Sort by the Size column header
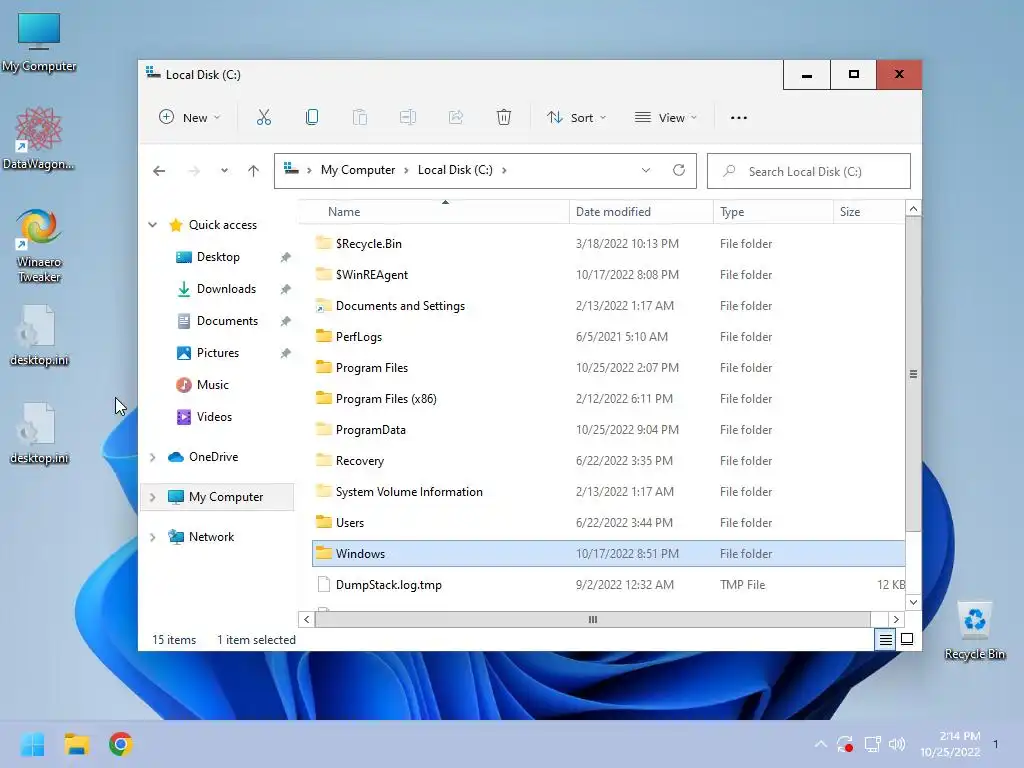This screenshot has height=768, width=1024. click(869, 212)
